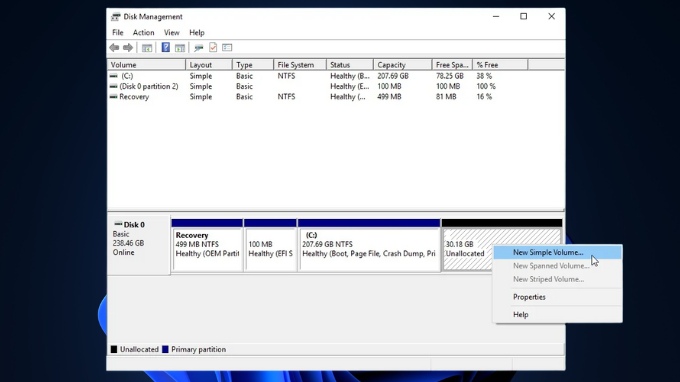Image resolution: width=680 pixels, height=382 pixels.
Task: Choose New Simple Volume from context menu
Action: [x=558, y=252]
